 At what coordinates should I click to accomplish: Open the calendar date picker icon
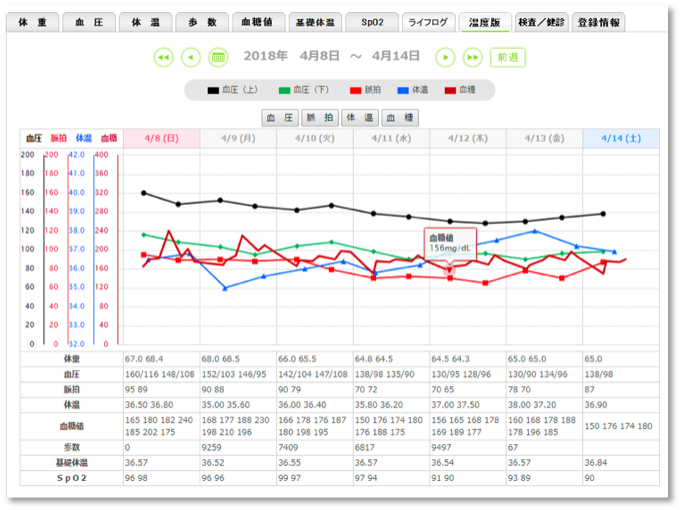[x=218, y=57]
